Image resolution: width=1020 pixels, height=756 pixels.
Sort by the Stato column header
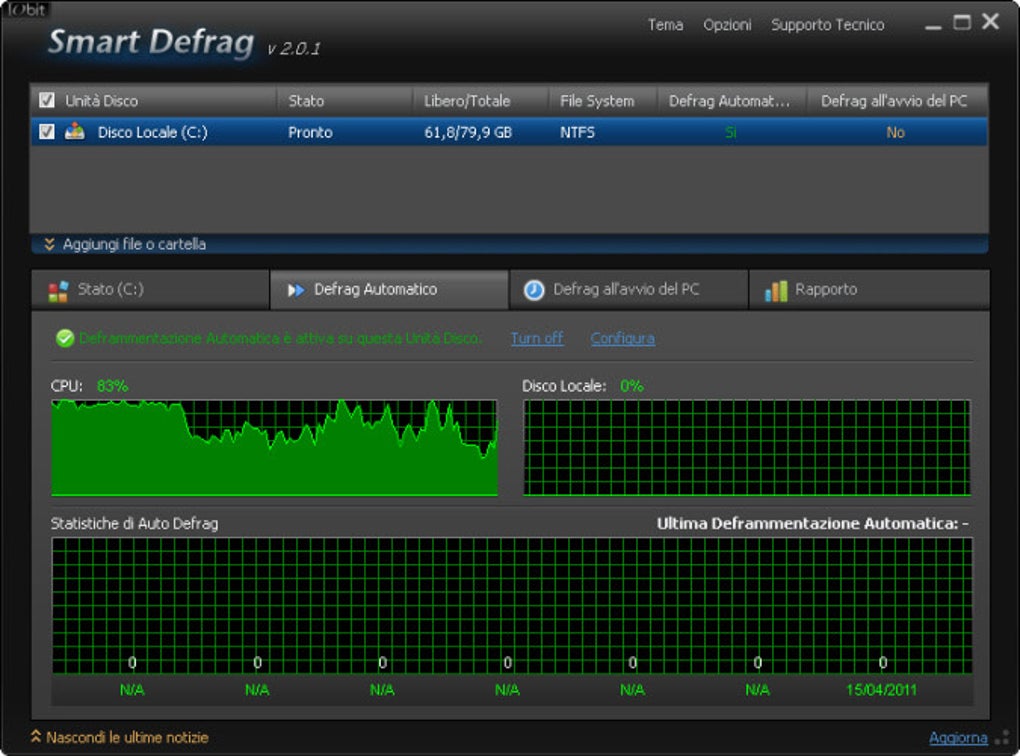tap(345, 100)
